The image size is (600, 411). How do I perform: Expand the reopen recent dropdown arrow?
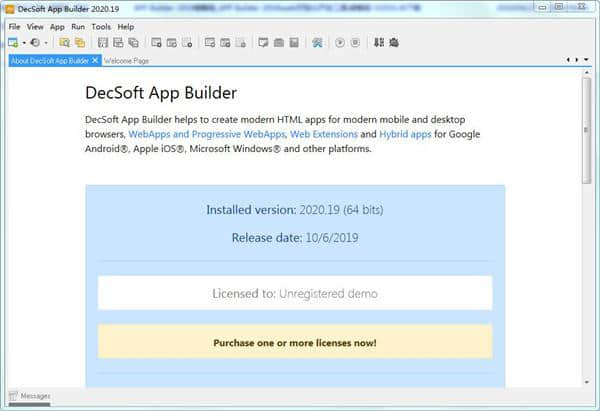coord(48,43)
